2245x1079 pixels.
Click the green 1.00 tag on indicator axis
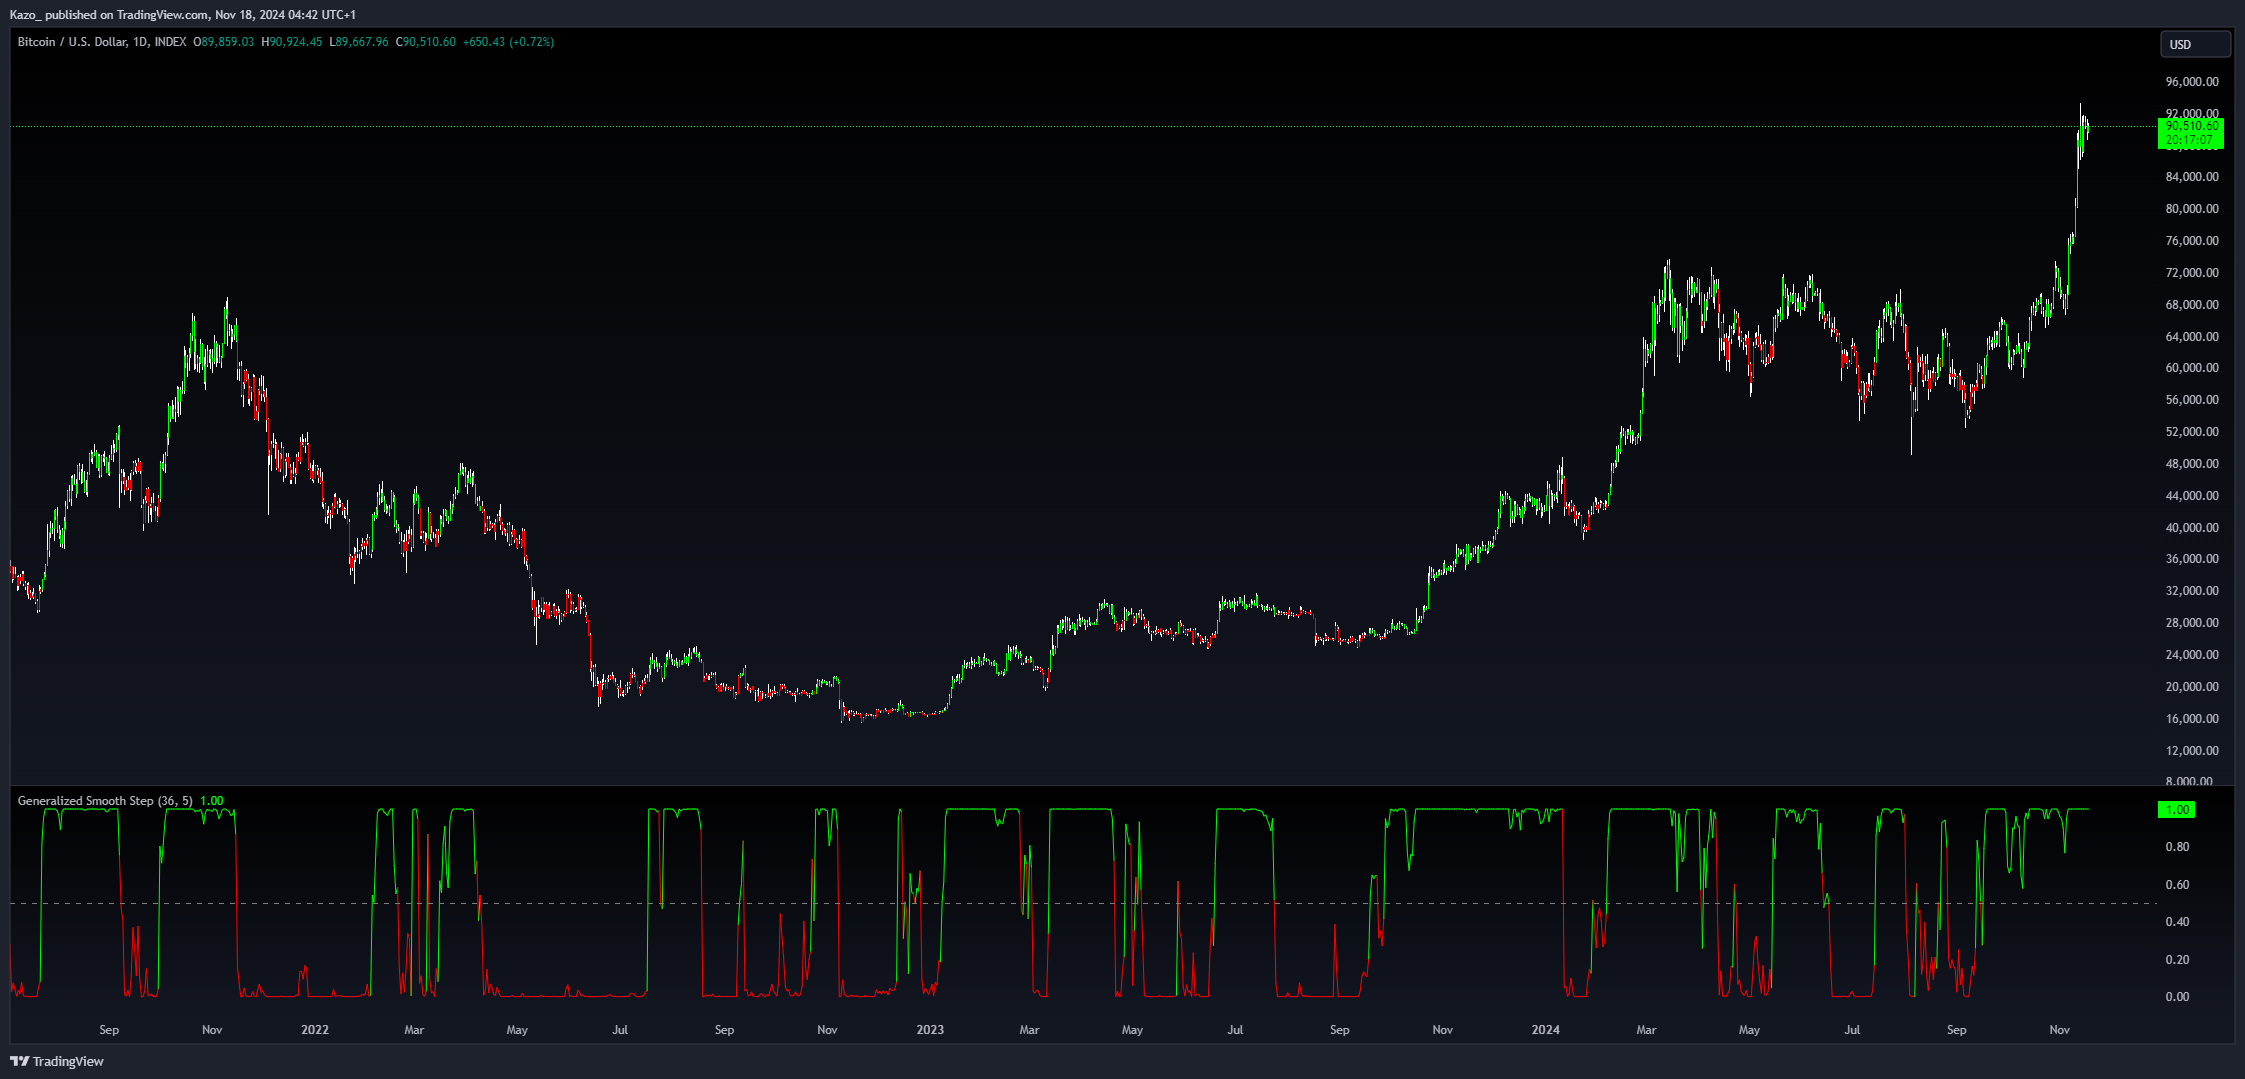2177,810
